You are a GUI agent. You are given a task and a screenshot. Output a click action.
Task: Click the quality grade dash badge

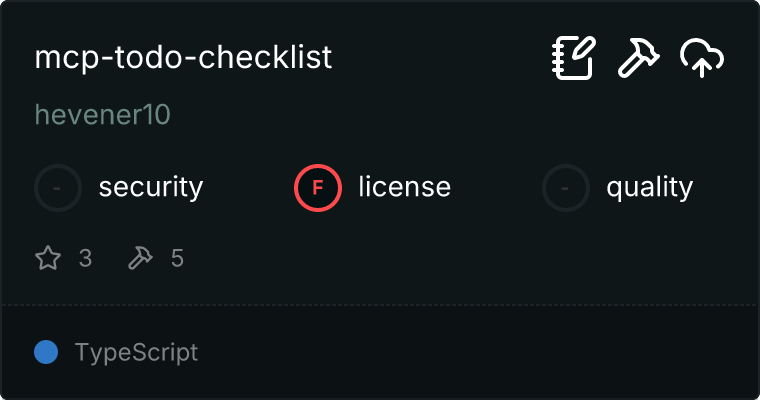pyautogui.click(x=566, y=187)
